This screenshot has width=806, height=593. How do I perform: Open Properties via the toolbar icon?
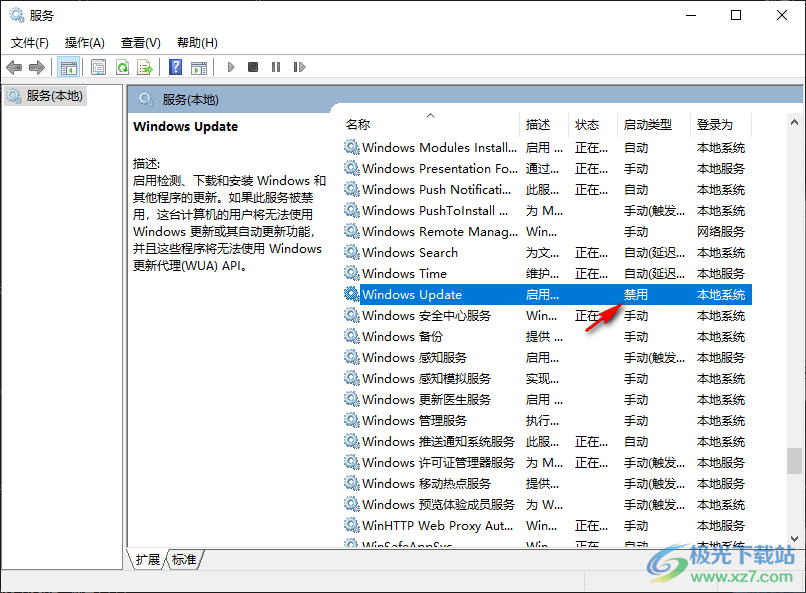[x=98, y=67]
